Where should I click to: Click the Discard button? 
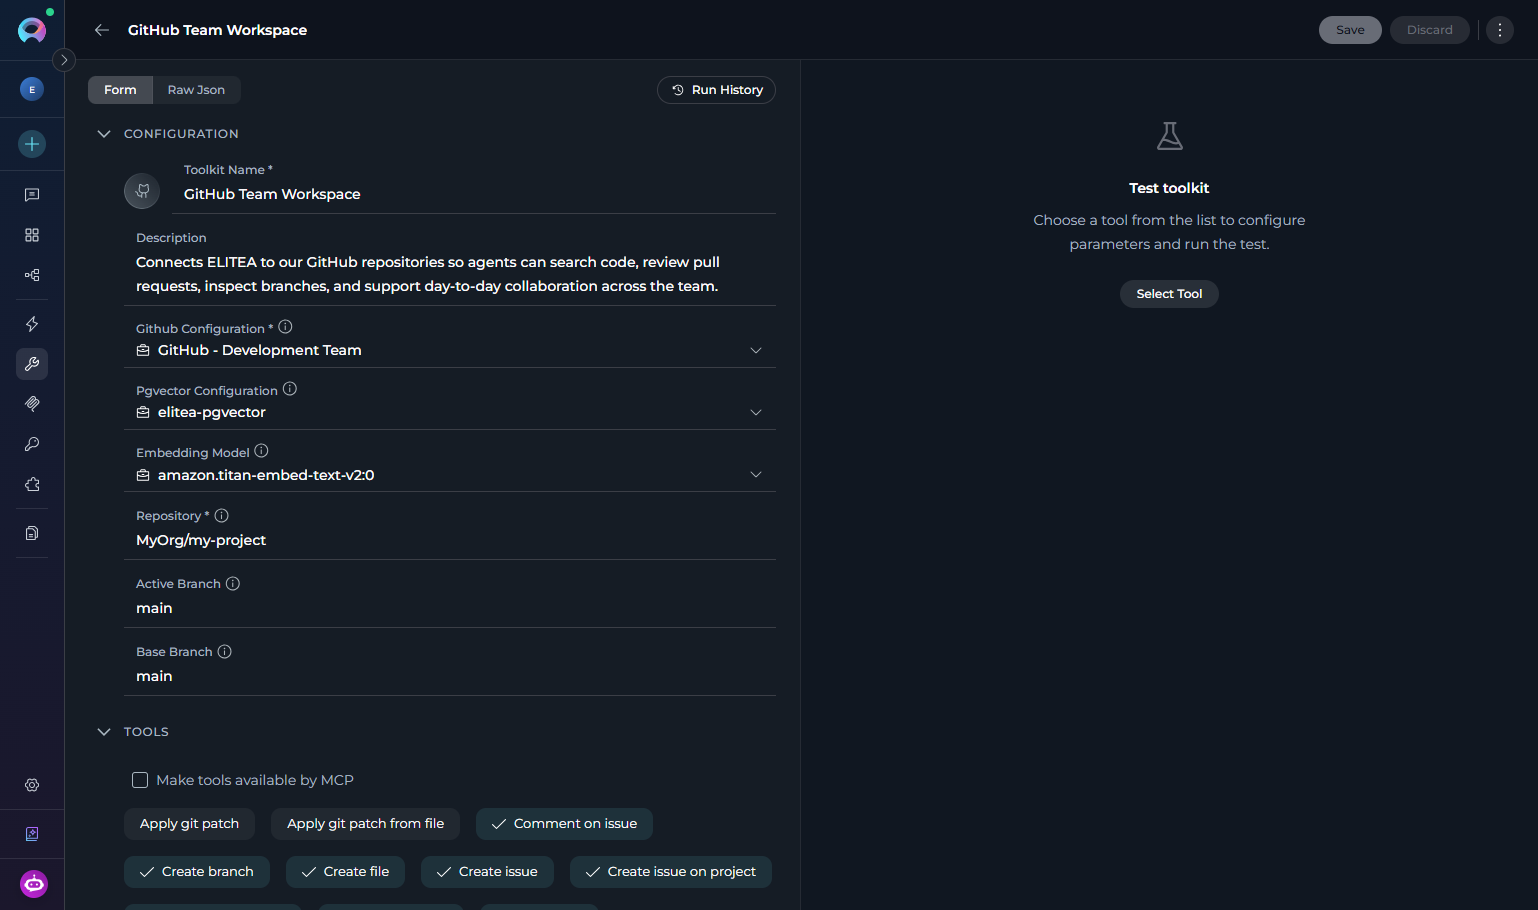[x=1430, y=30]
